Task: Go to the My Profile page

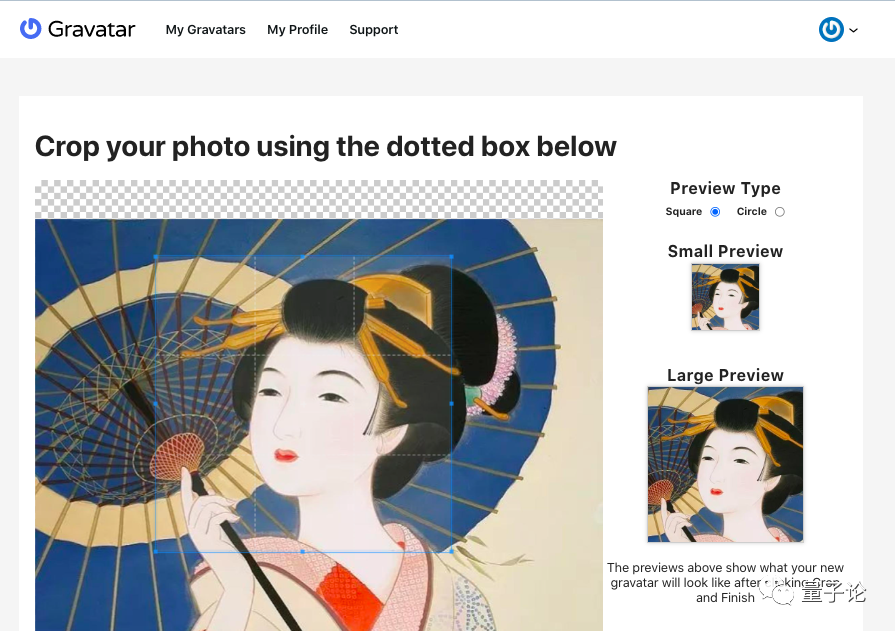Action: tap(297, 30)
